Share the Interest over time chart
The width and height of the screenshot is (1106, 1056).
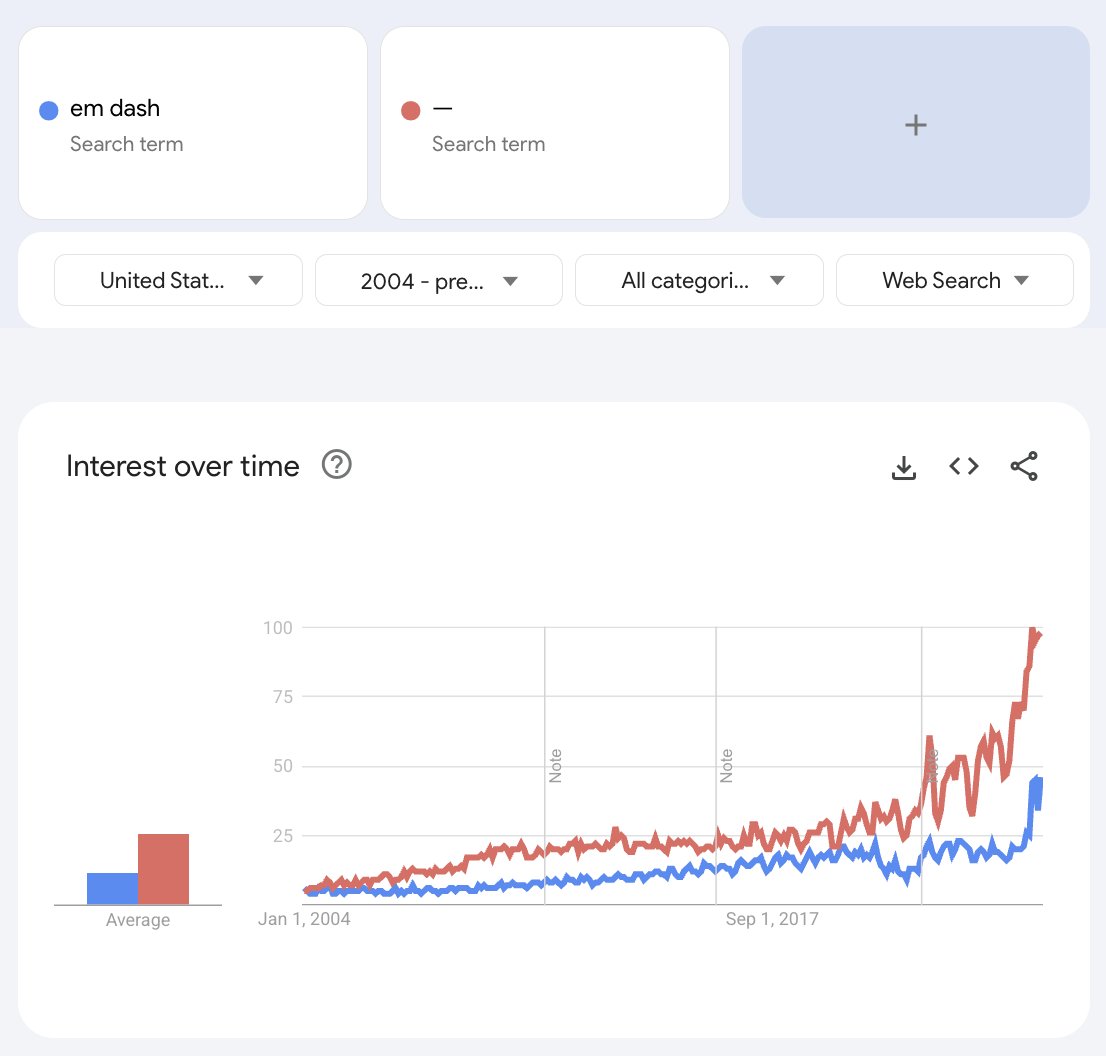tap(1024, 466)
